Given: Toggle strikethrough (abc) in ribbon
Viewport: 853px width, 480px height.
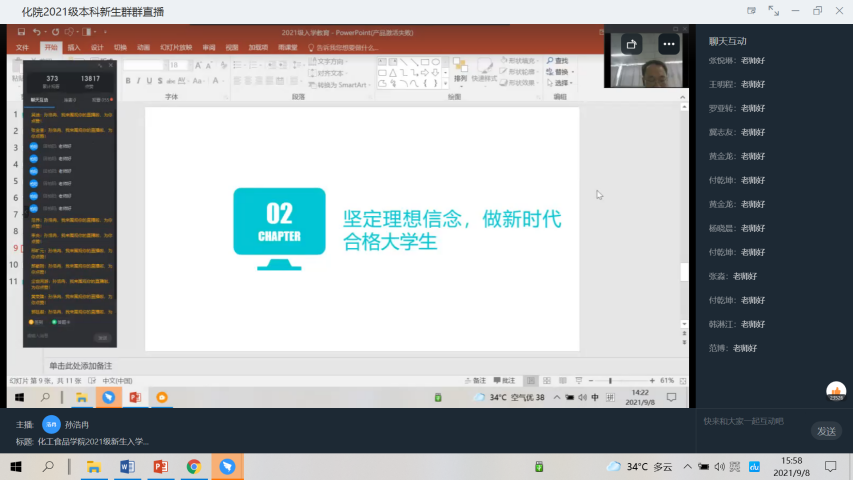Looking at the screenshot, I should [x=170, y=81].
